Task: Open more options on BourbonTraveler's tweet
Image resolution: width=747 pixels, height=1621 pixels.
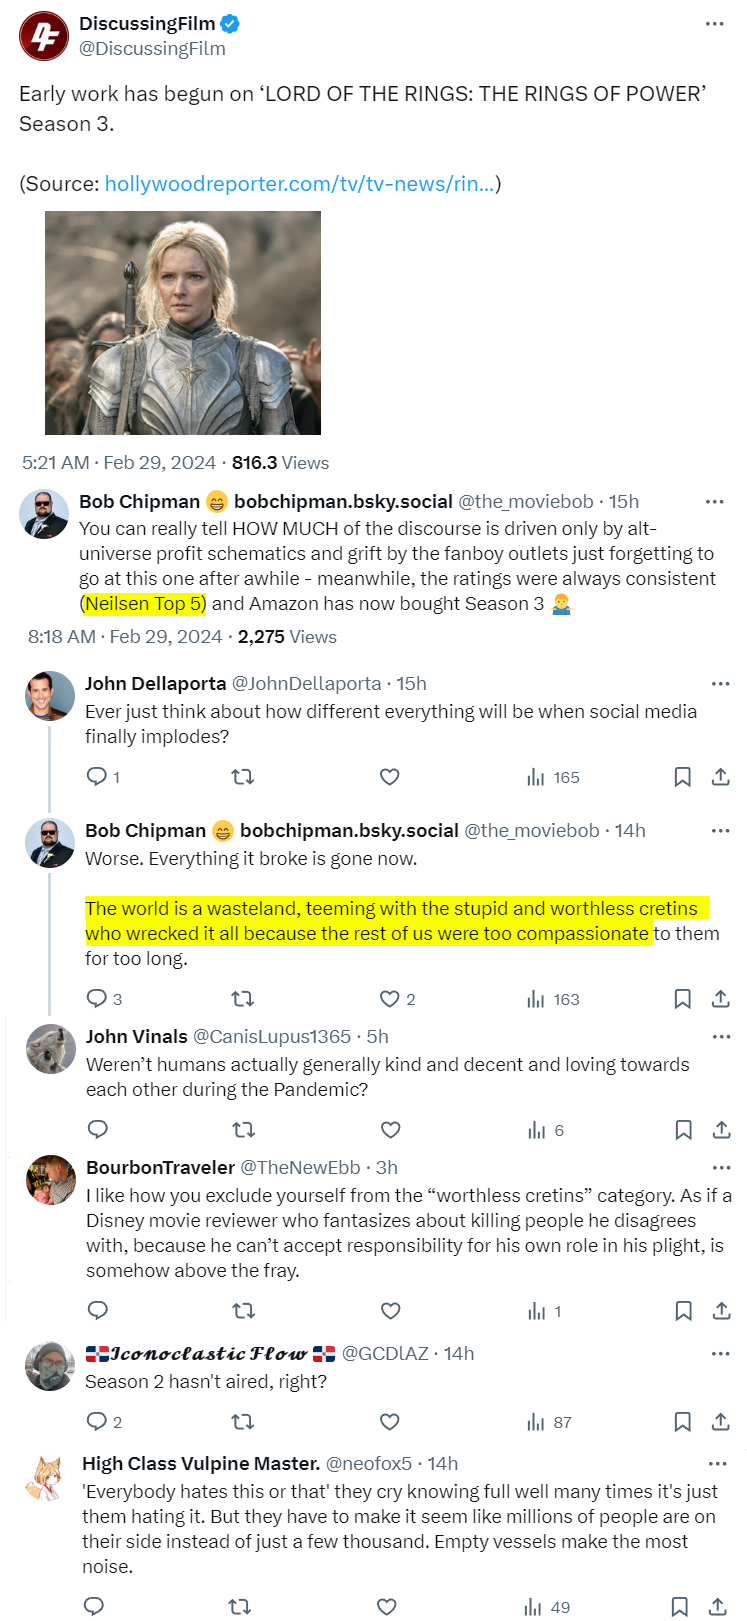Action: [x=721, y=1167]
